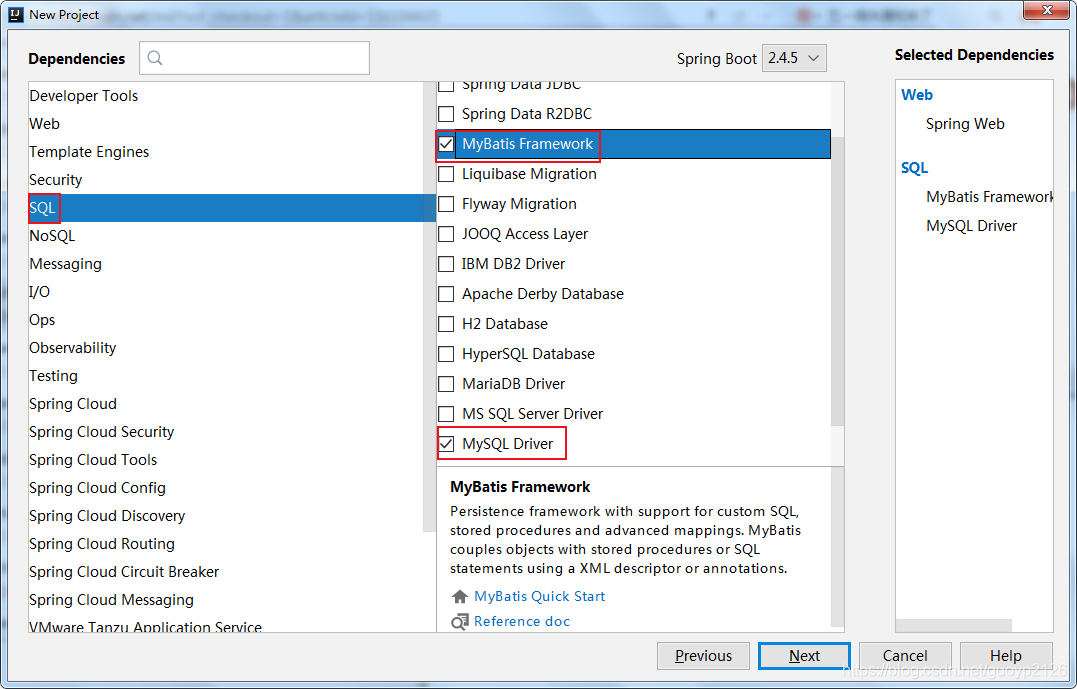Select Spring Web in Selected Dependencies
Screen dimensions: 1077x689
click(965, 124)
